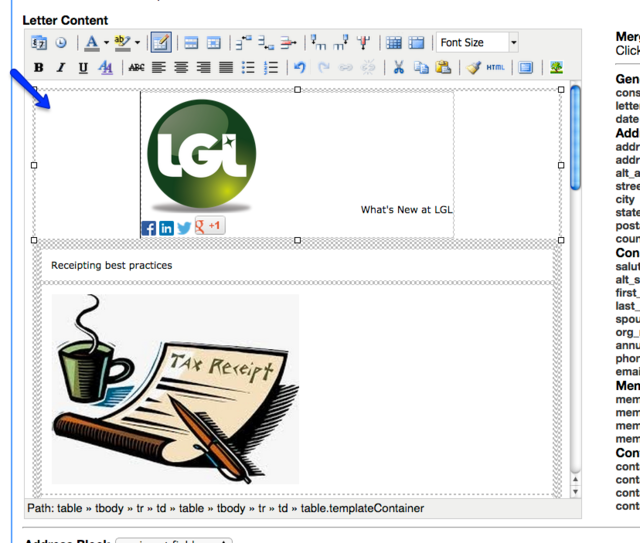
Task: Redo the last undone edit
Action: tap(324, 67)
